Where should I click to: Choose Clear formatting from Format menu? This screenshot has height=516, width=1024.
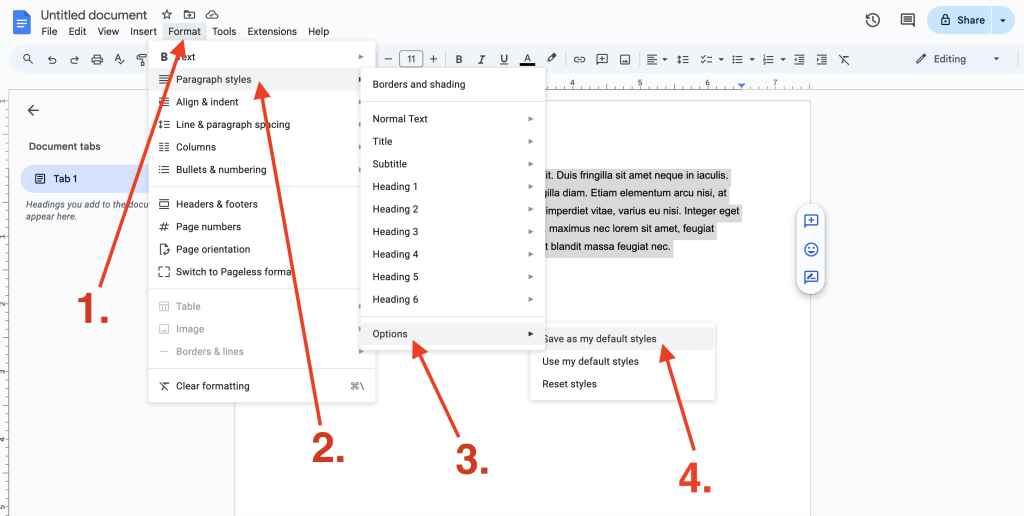pos(212,386)
